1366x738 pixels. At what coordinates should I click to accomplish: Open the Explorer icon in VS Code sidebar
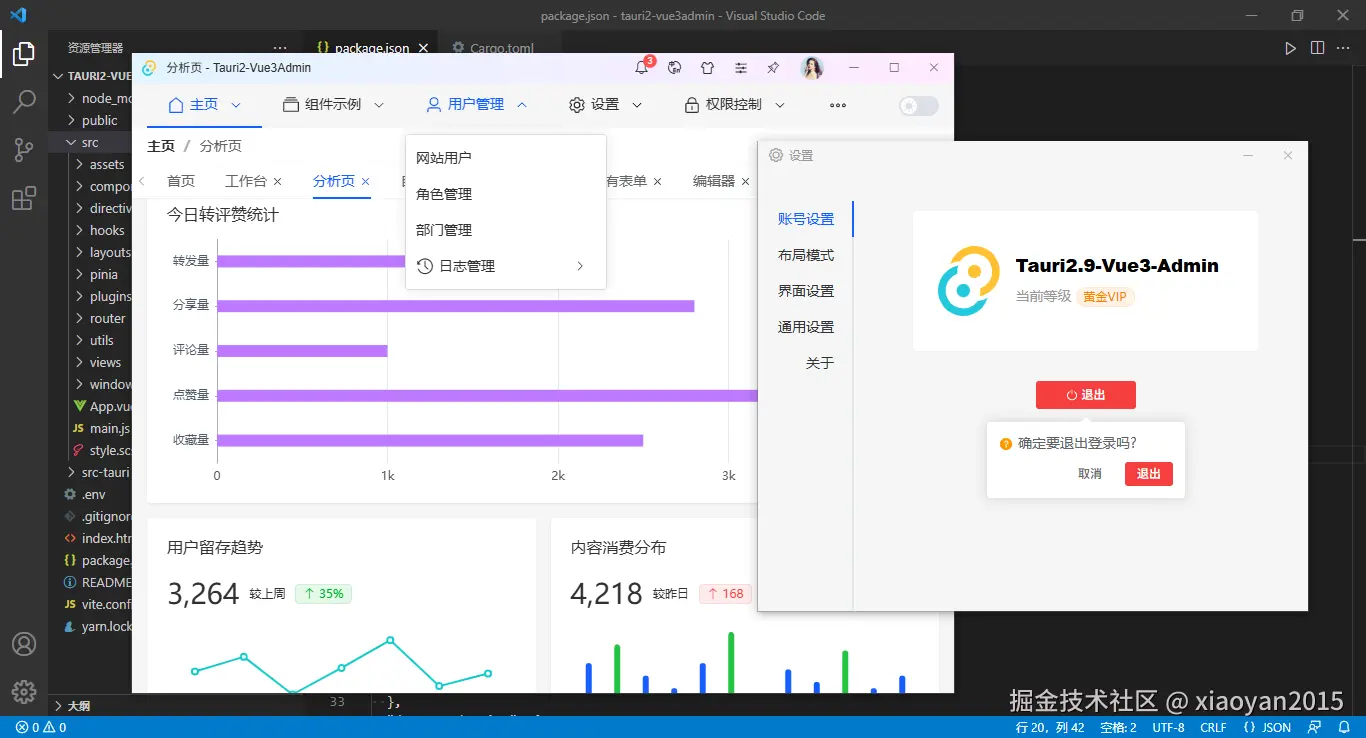click(x=24, y=55)
